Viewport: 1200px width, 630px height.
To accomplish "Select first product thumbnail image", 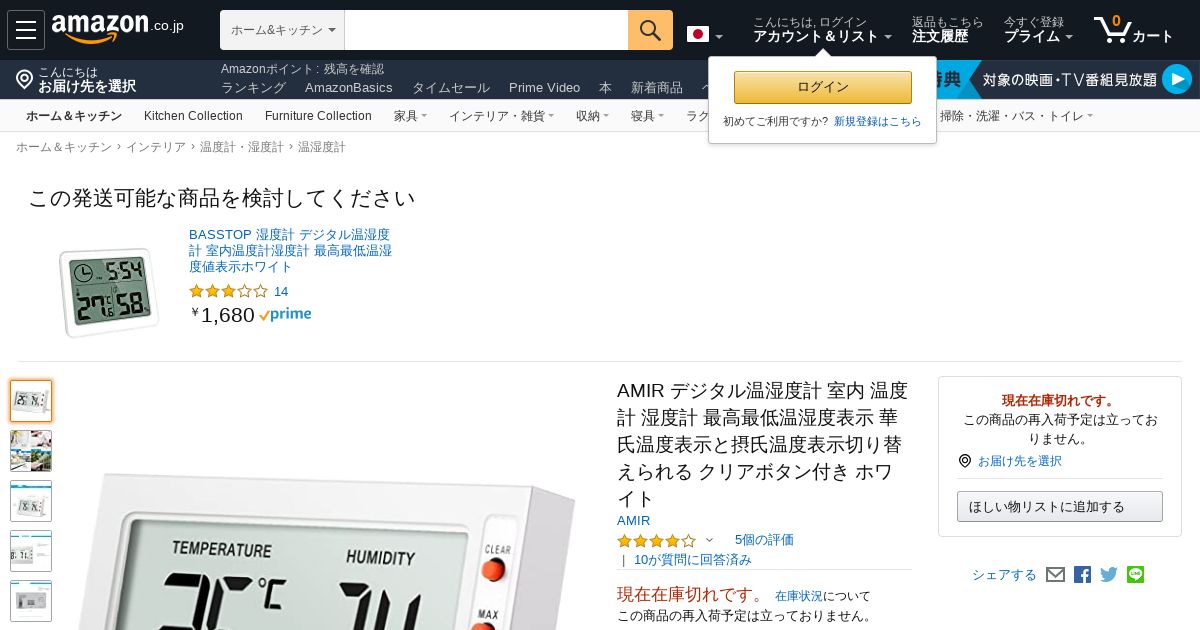I will coord(31,401).
